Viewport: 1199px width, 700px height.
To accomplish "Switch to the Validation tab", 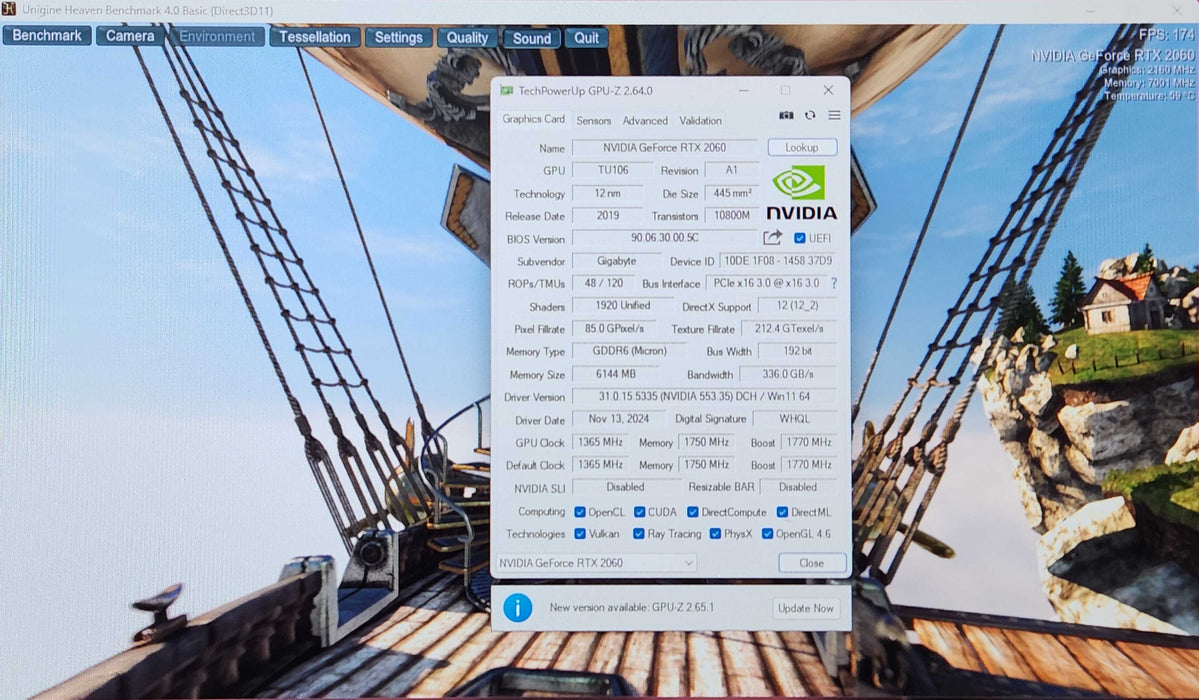I will [x=700, y=121].
